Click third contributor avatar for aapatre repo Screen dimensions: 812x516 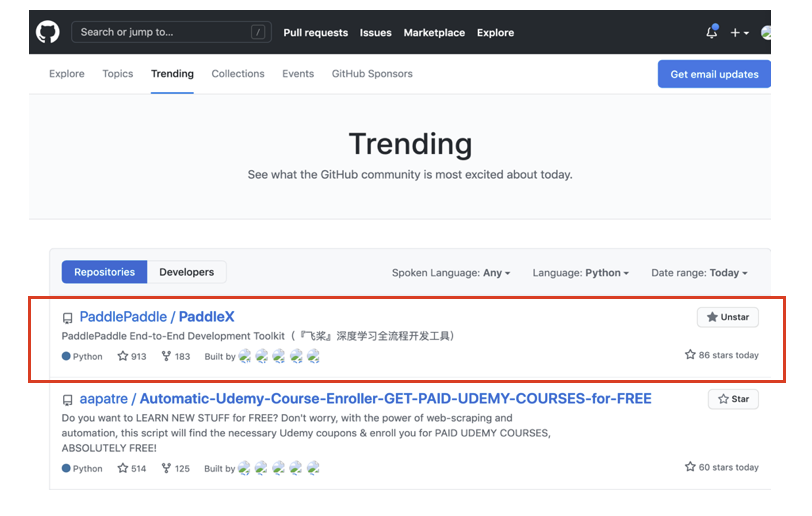point(279,468)
